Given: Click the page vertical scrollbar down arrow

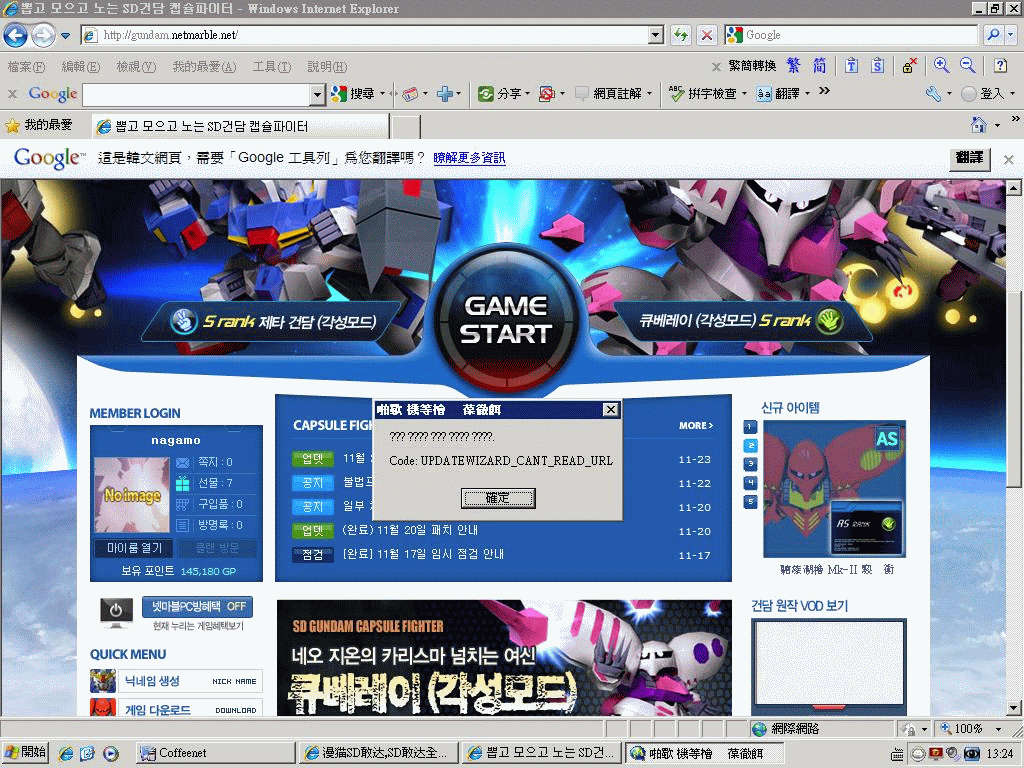Looking at the screenshot, I should pos(1014,707).
